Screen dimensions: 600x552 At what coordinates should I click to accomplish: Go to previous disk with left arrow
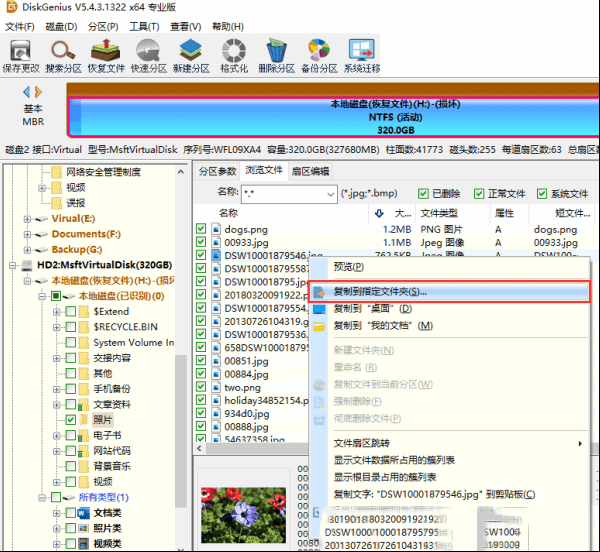coord(26,92)
